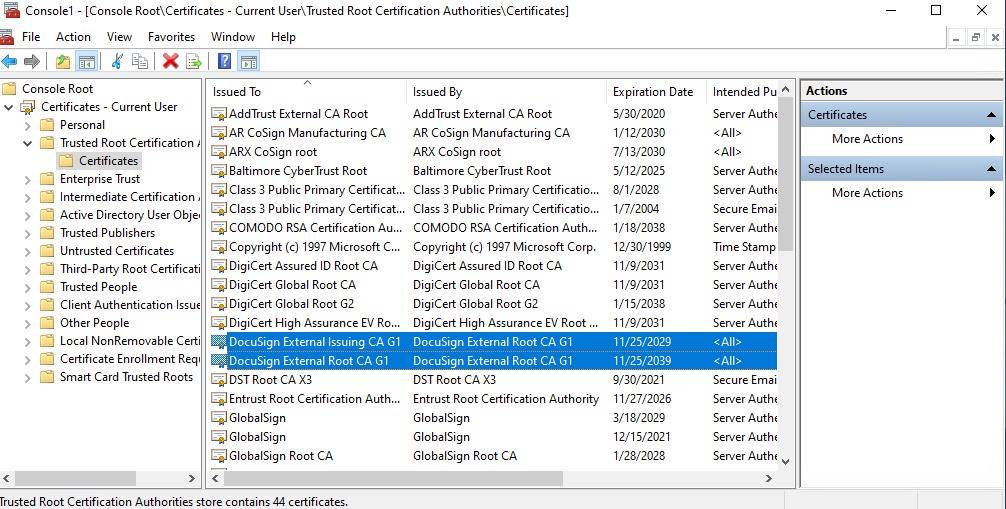The height and width of the screenshot is (509, 1006).
Task: Click the Export List toolbar icon
Action: (x=193, y=62)
